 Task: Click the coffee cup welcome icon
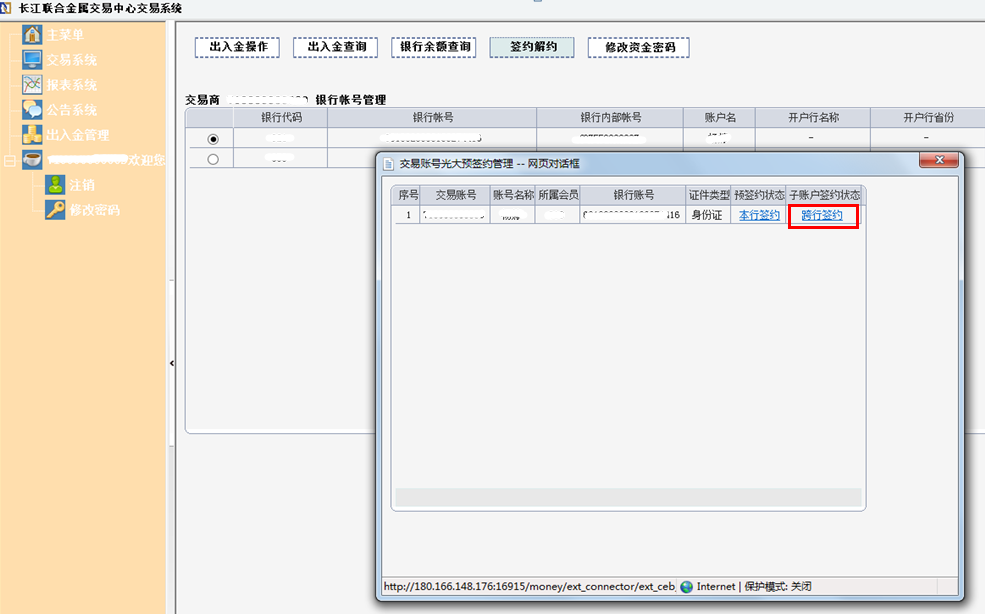pos(32,160)
